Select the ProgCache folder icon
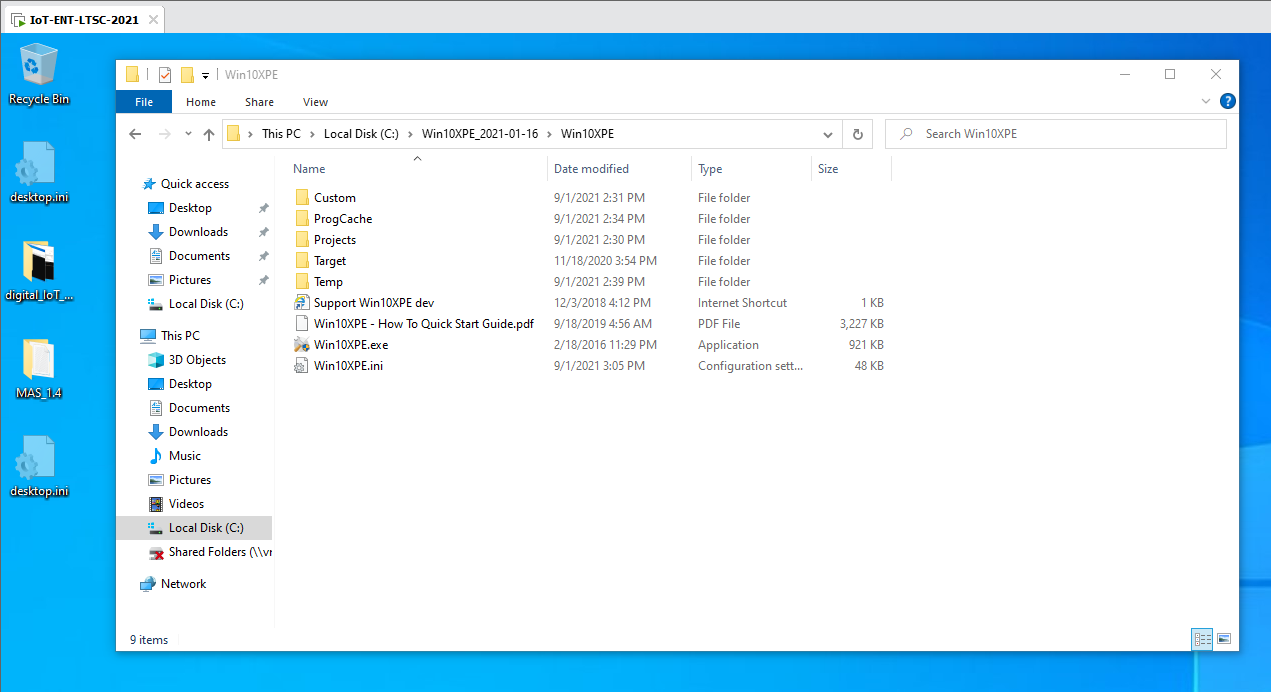The width and height of the screenshot is (1271, 692). 302,219
